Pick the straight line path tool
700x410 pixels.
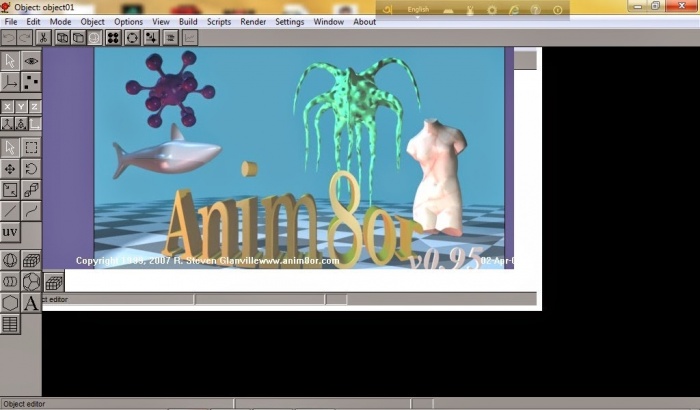(10, 211)
